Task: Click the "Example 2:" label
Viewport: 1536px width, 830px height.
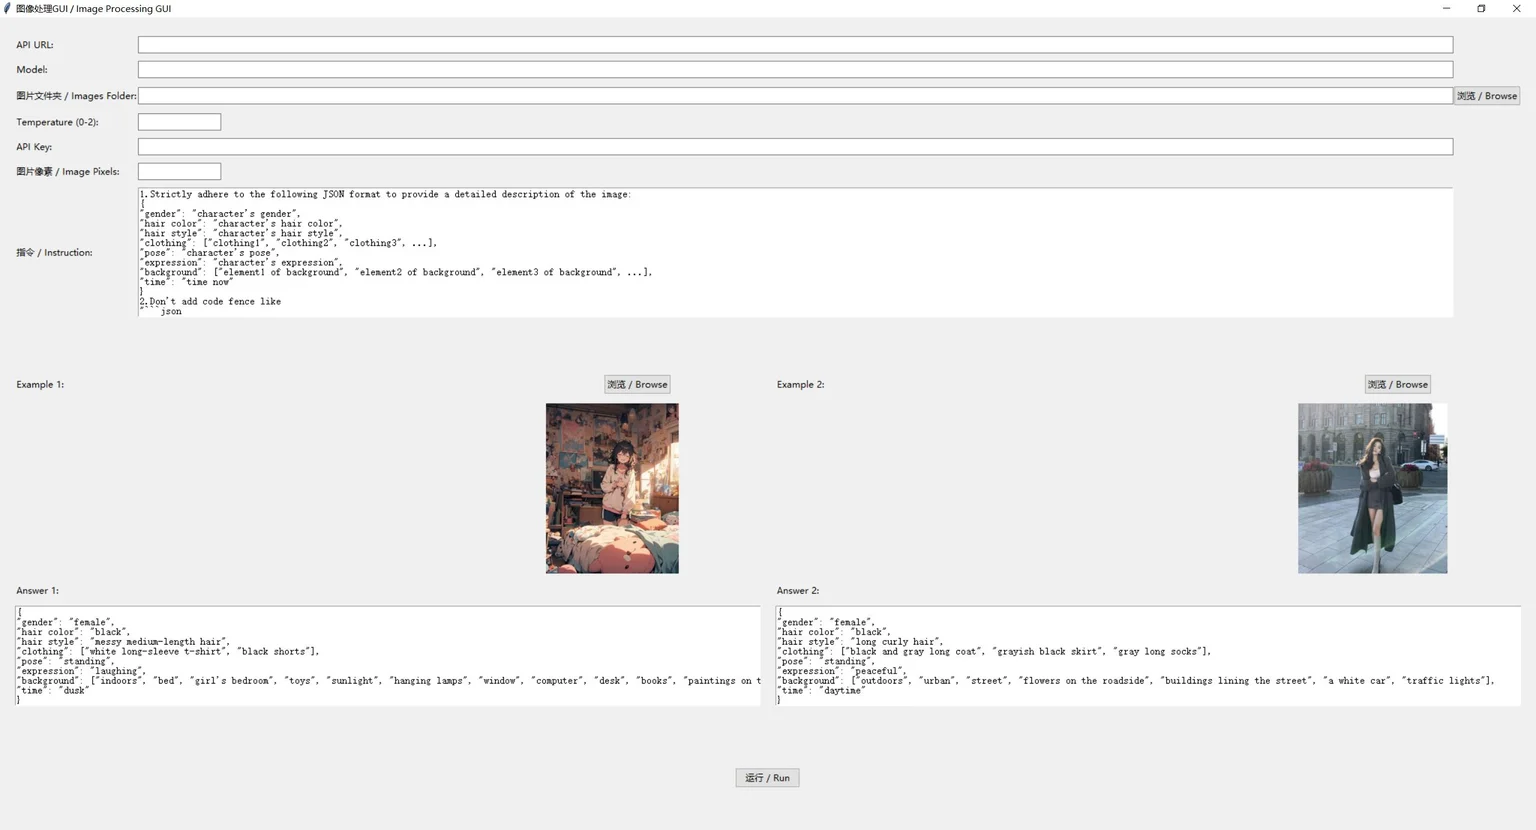Action: pyautogui.click(x=801, y=385)
